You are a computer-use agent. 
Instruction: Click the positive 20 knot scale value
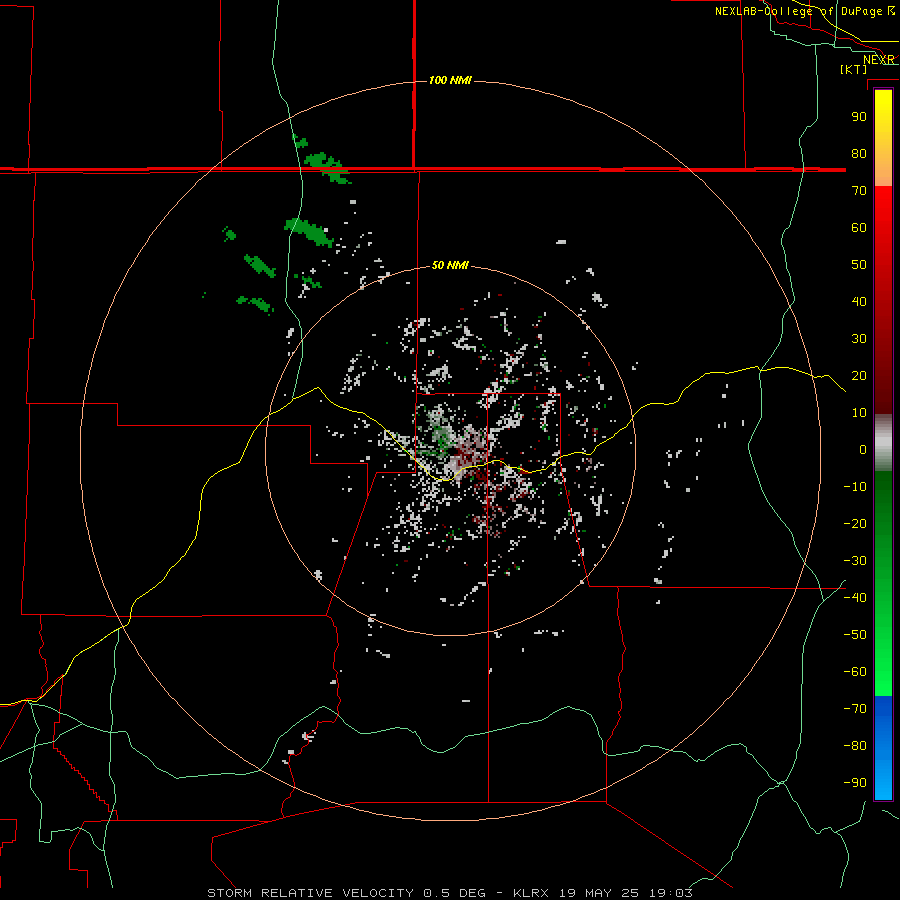pos(859,375)
